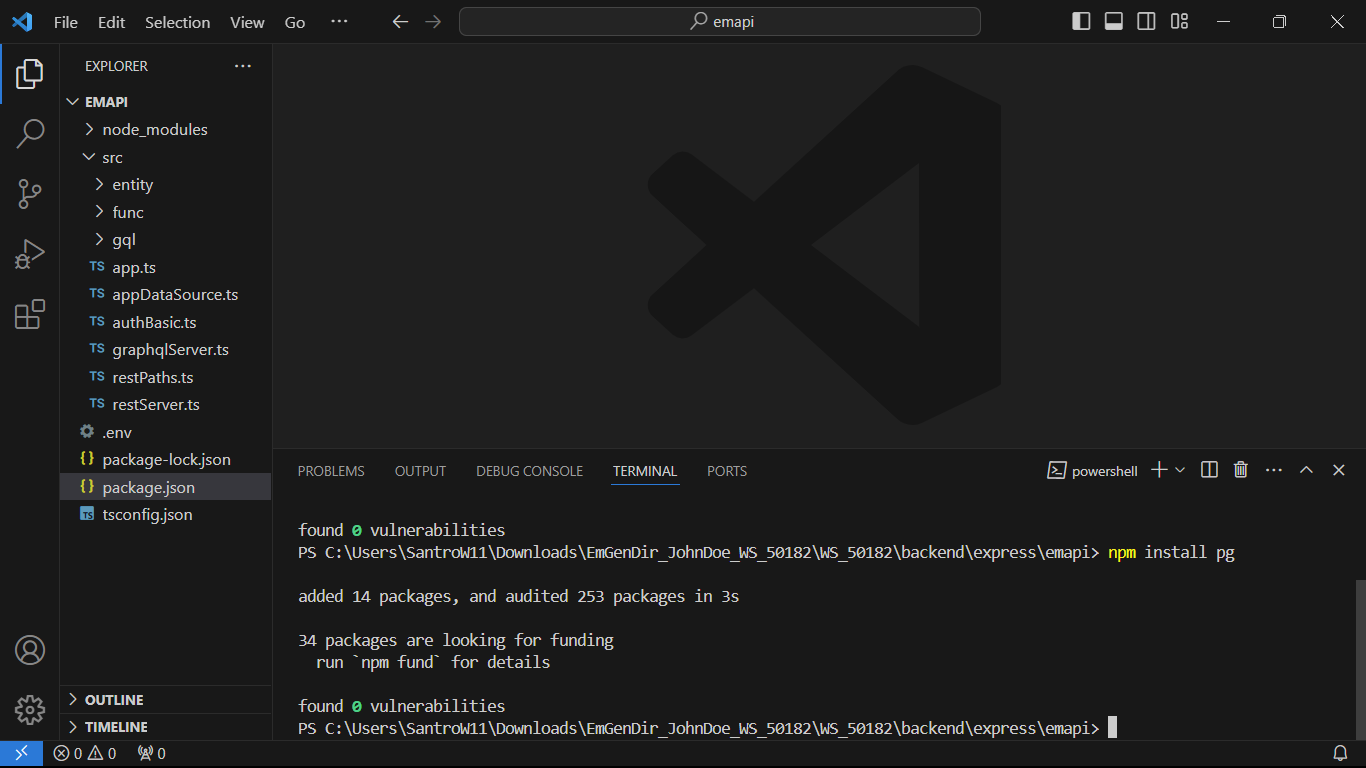Open the Search view in activity bar

coord(30,133)
